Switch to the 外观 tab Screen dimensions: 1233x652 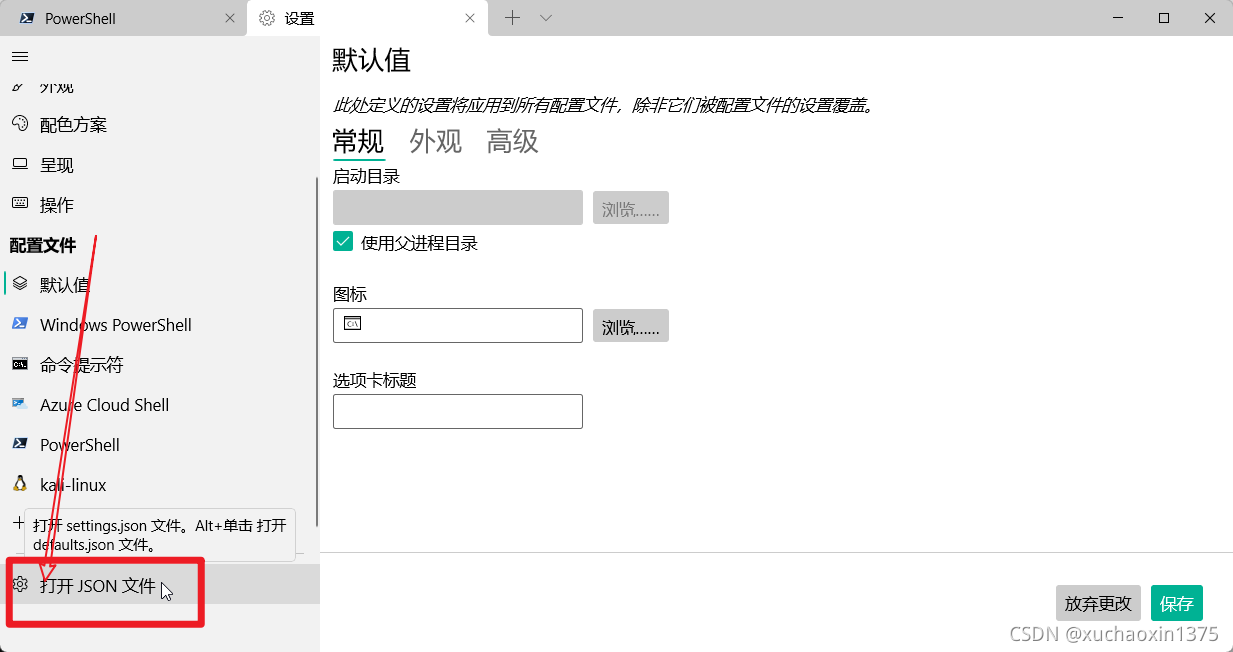point(436,142)
